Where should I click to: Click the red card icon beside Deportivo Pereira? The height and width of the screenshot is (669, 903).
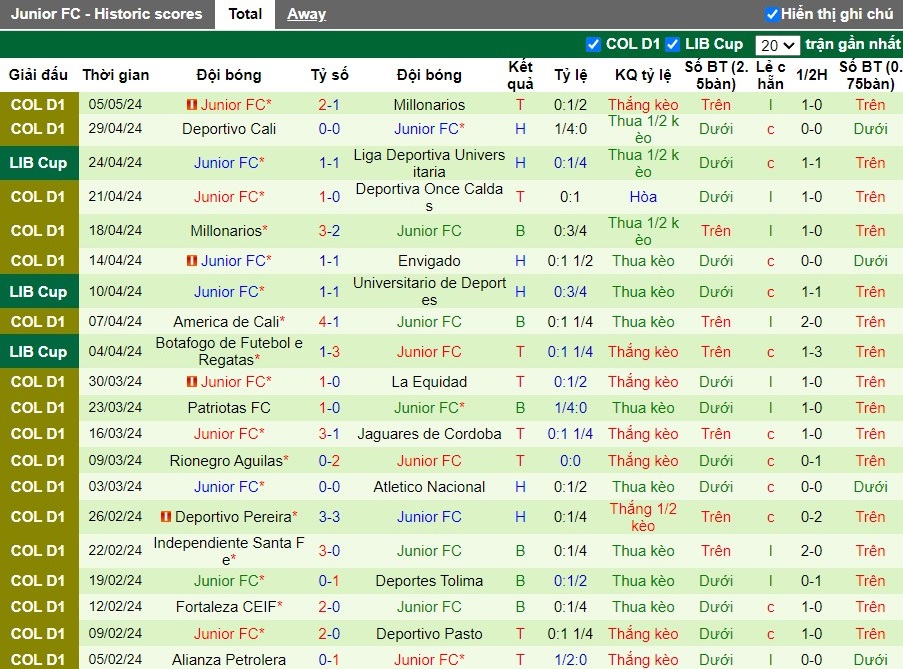tap(166, 517)
